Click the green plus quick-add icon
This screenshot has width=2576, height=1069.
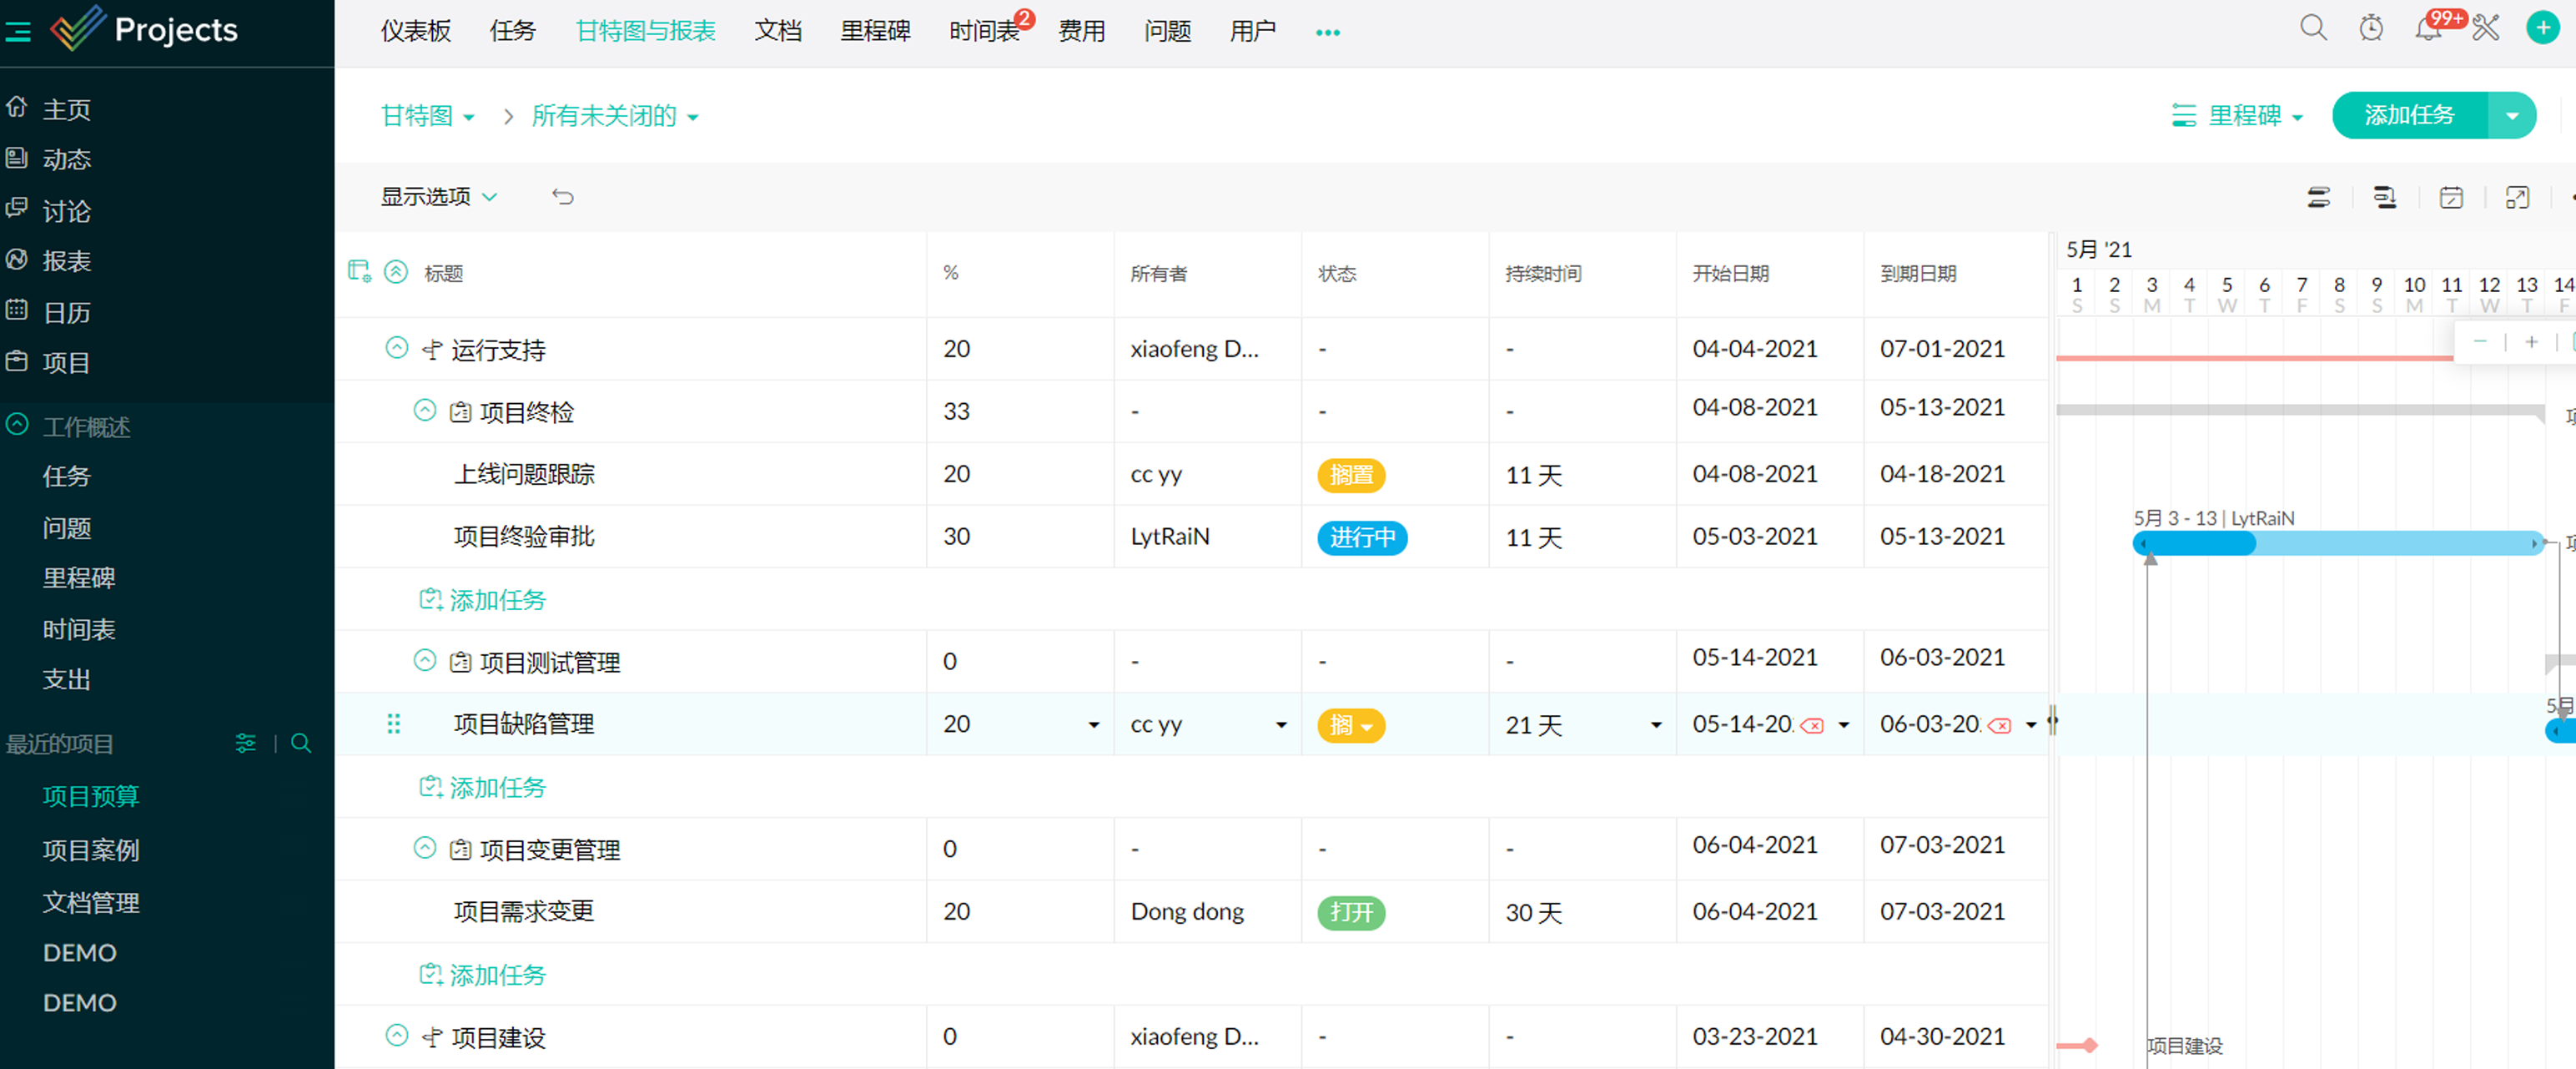point(2543,28)
